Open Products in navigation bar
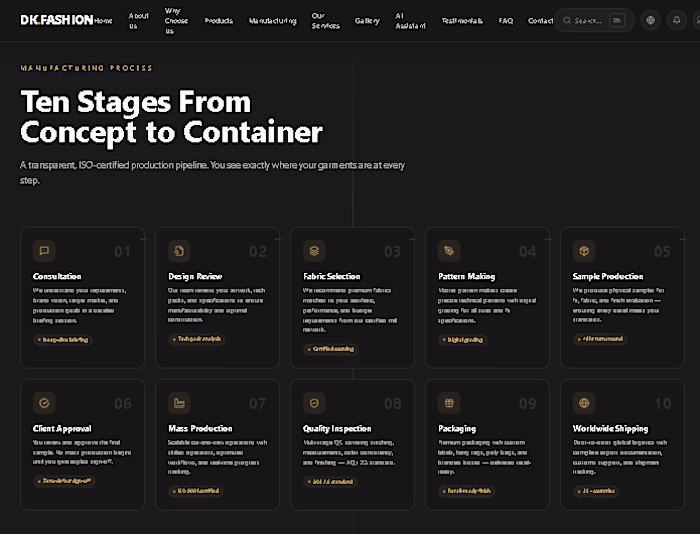 point(219,21)
